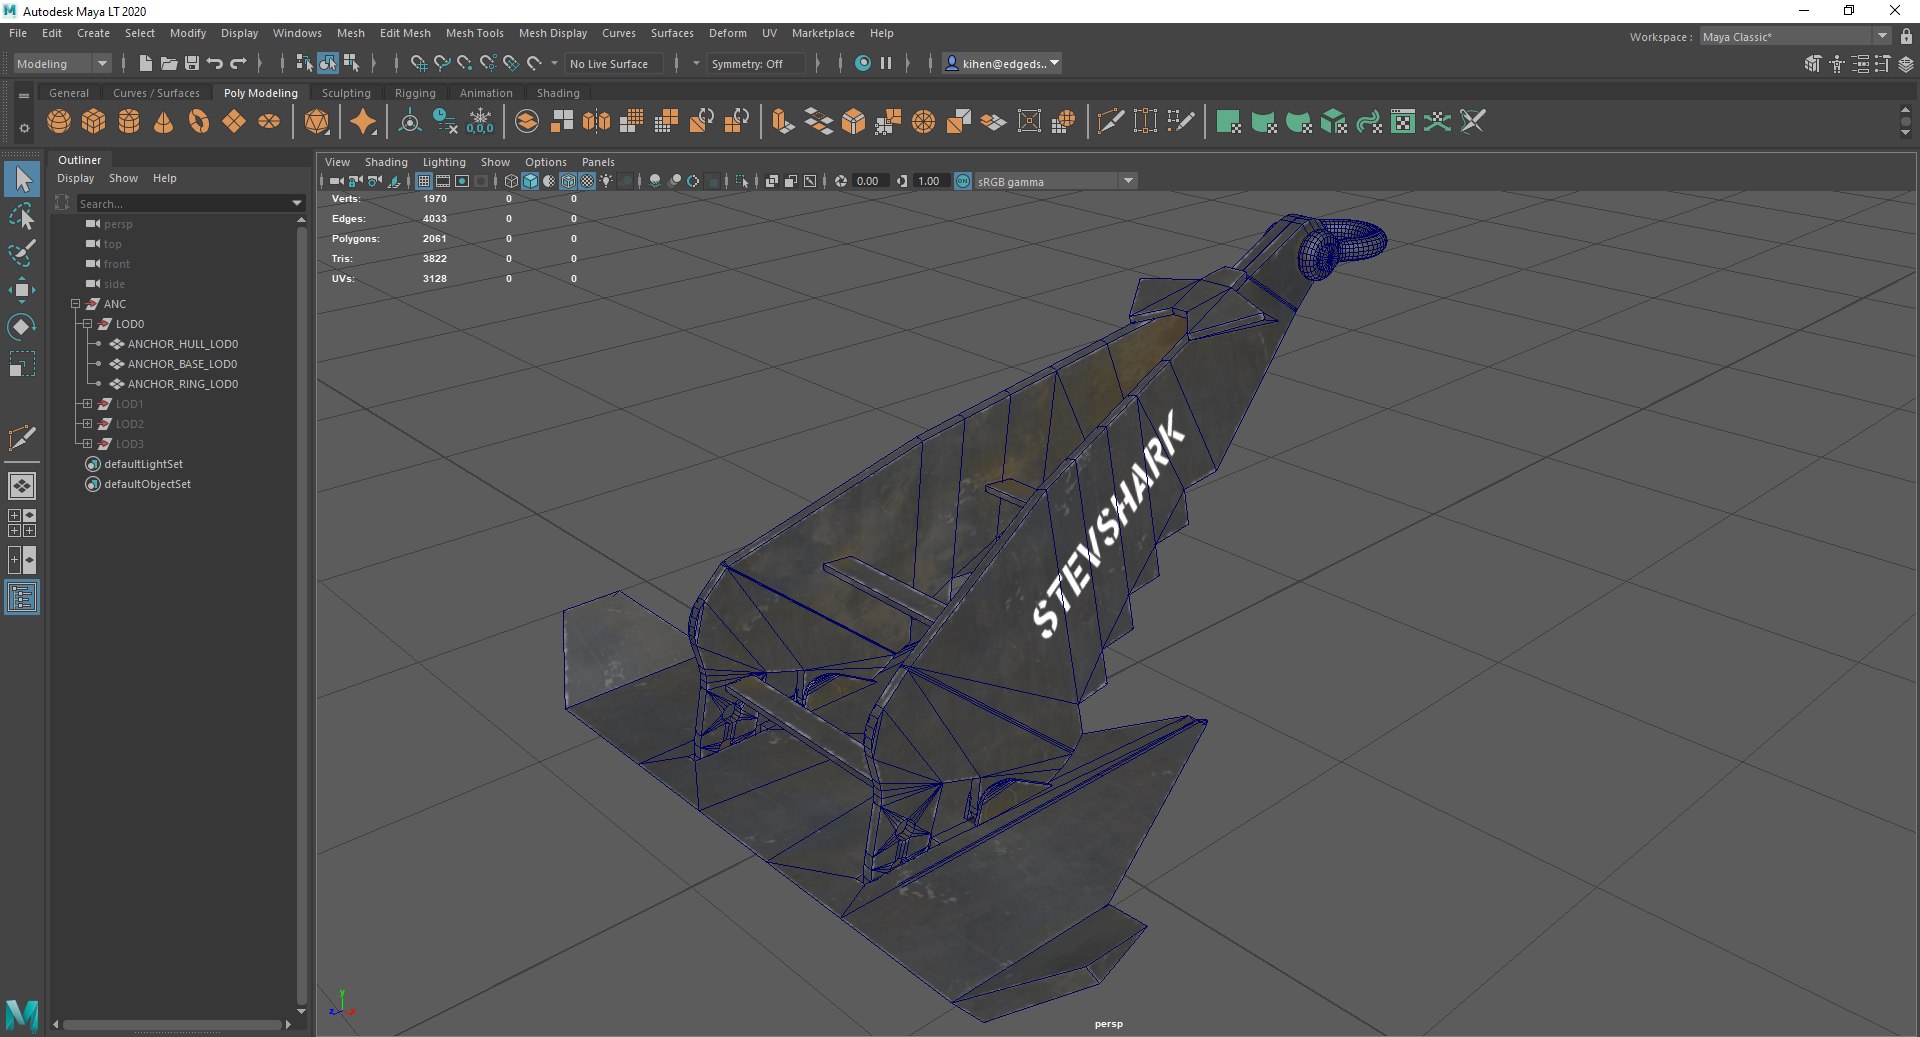Select the Multi-Cut tool shelf icon

[1110, 122]
